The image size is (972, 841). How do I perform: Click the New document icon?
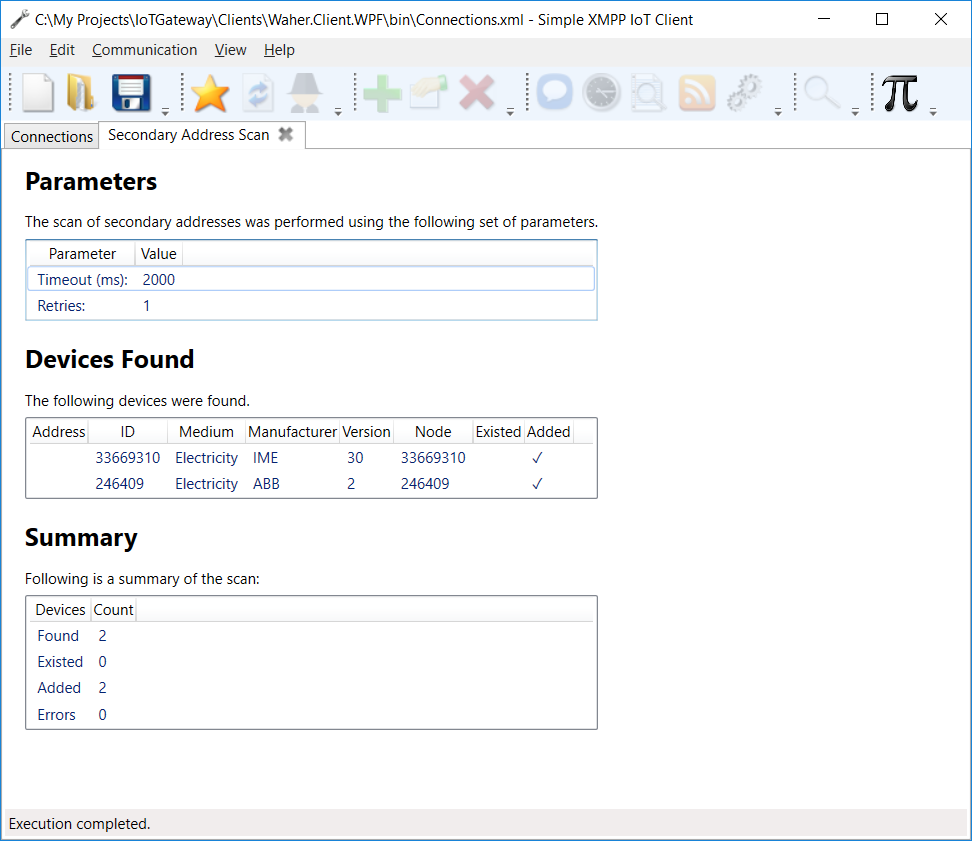(x=38, y=93)
